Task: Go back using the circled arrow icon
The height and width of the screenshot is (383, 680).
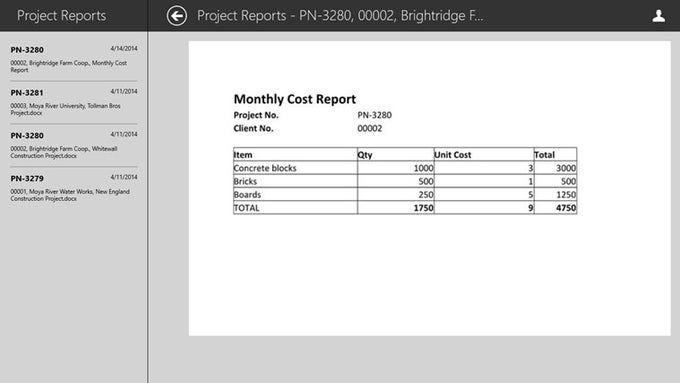Action: click(x=177, y=16)
